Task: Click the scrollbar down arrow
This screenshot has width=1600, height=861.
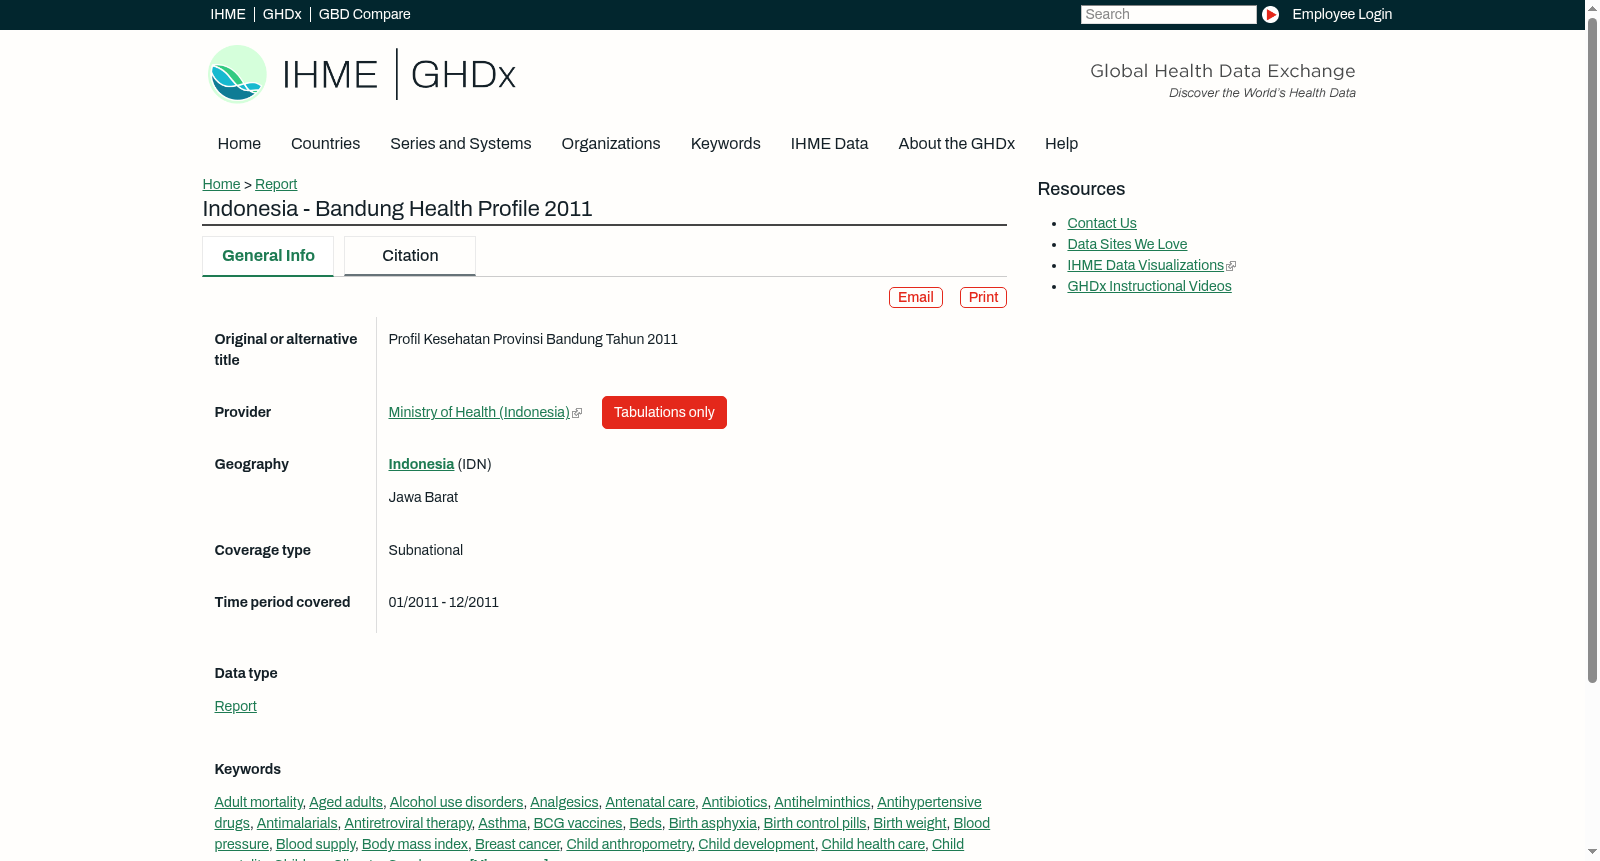Action: point(1592,853)
